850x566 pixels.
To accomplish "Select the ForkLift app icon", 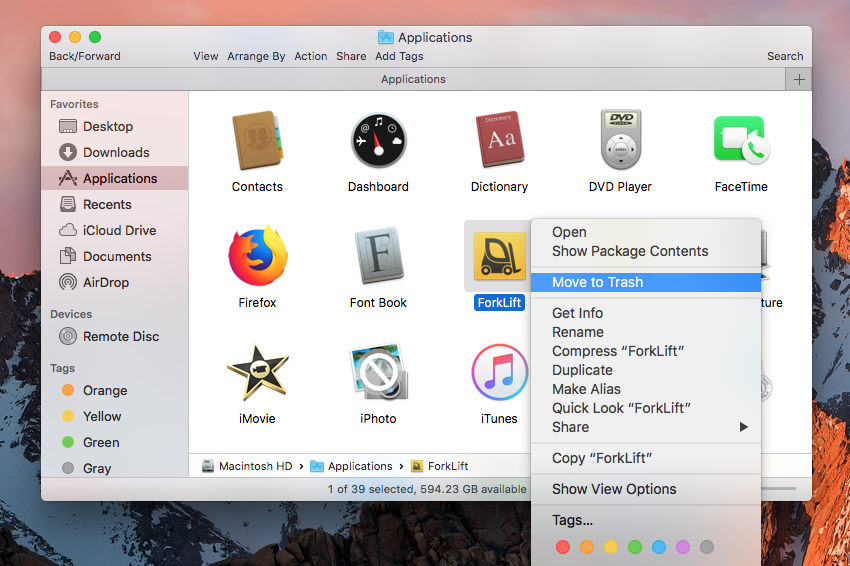I will point(499,256).
